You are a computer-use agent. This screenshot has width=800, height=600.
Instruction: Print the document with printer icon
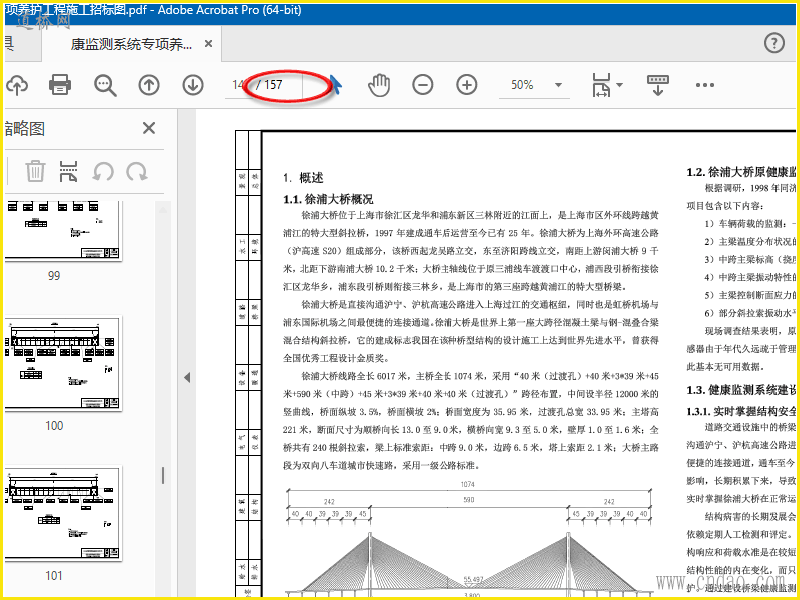(x=60, y=85)
